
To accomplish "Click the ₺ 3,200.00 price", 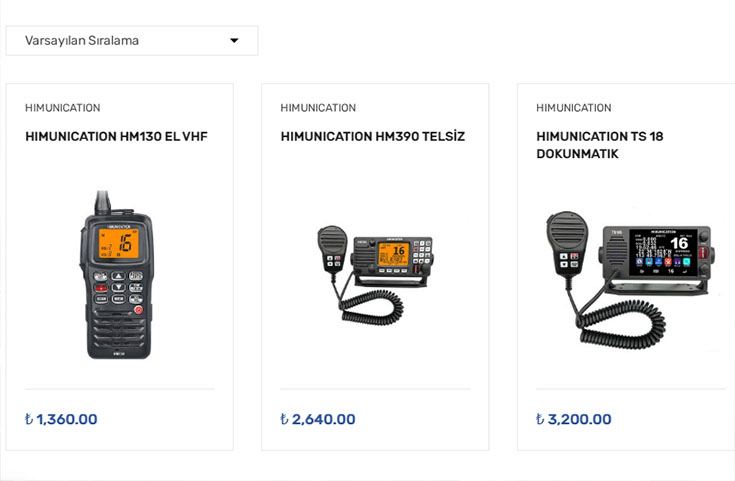I will (x=574, y=419).
